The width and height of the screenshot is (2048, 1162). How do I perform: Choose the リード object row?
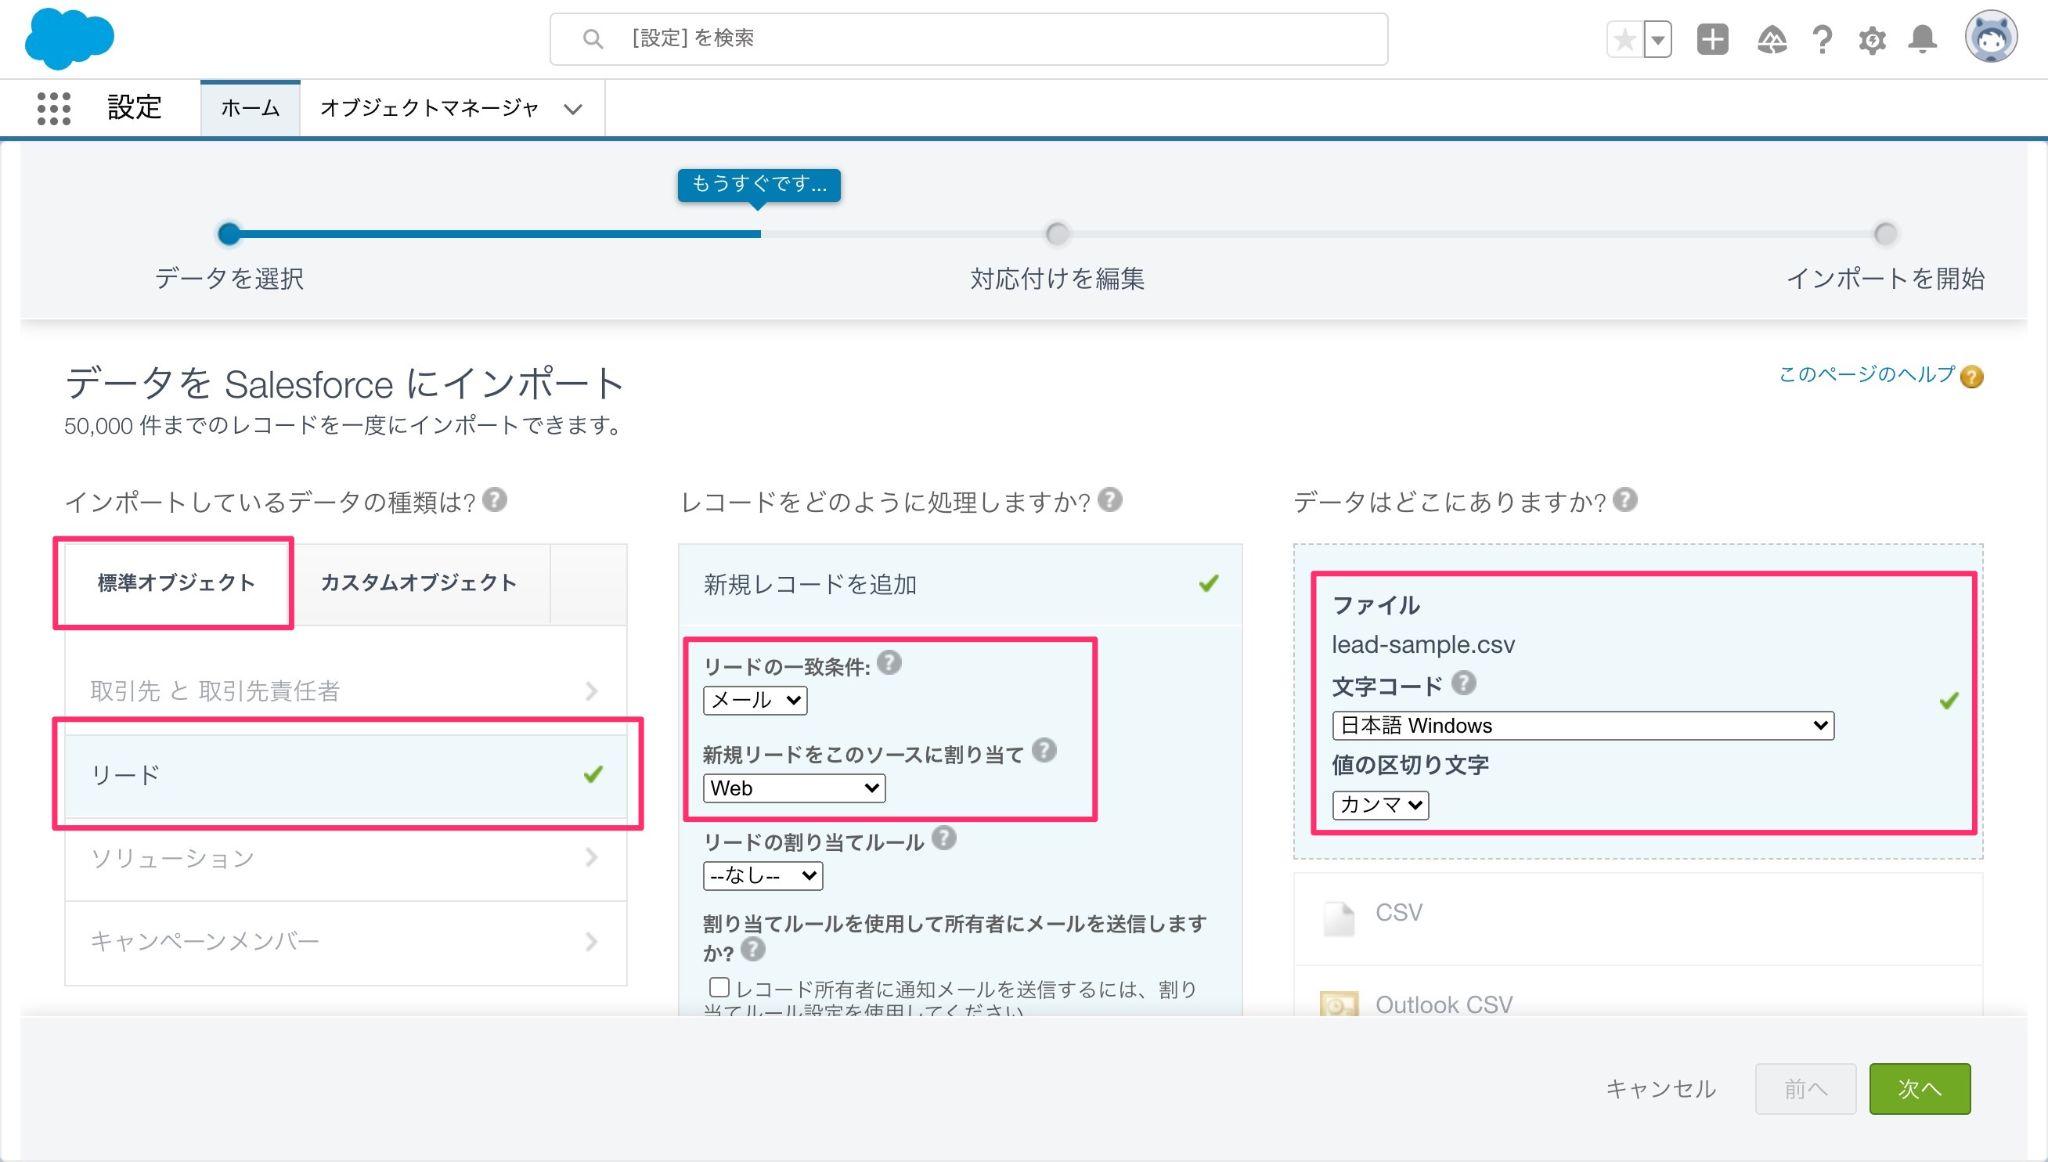[345, 775]
